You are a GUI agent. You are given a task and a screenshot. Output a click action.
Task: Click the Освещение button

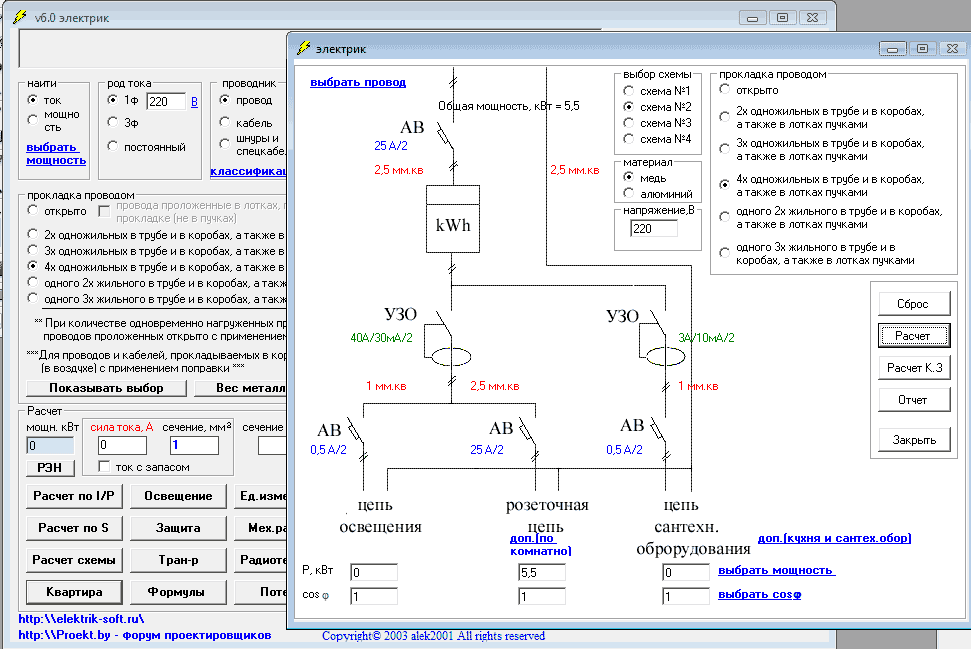177,496
